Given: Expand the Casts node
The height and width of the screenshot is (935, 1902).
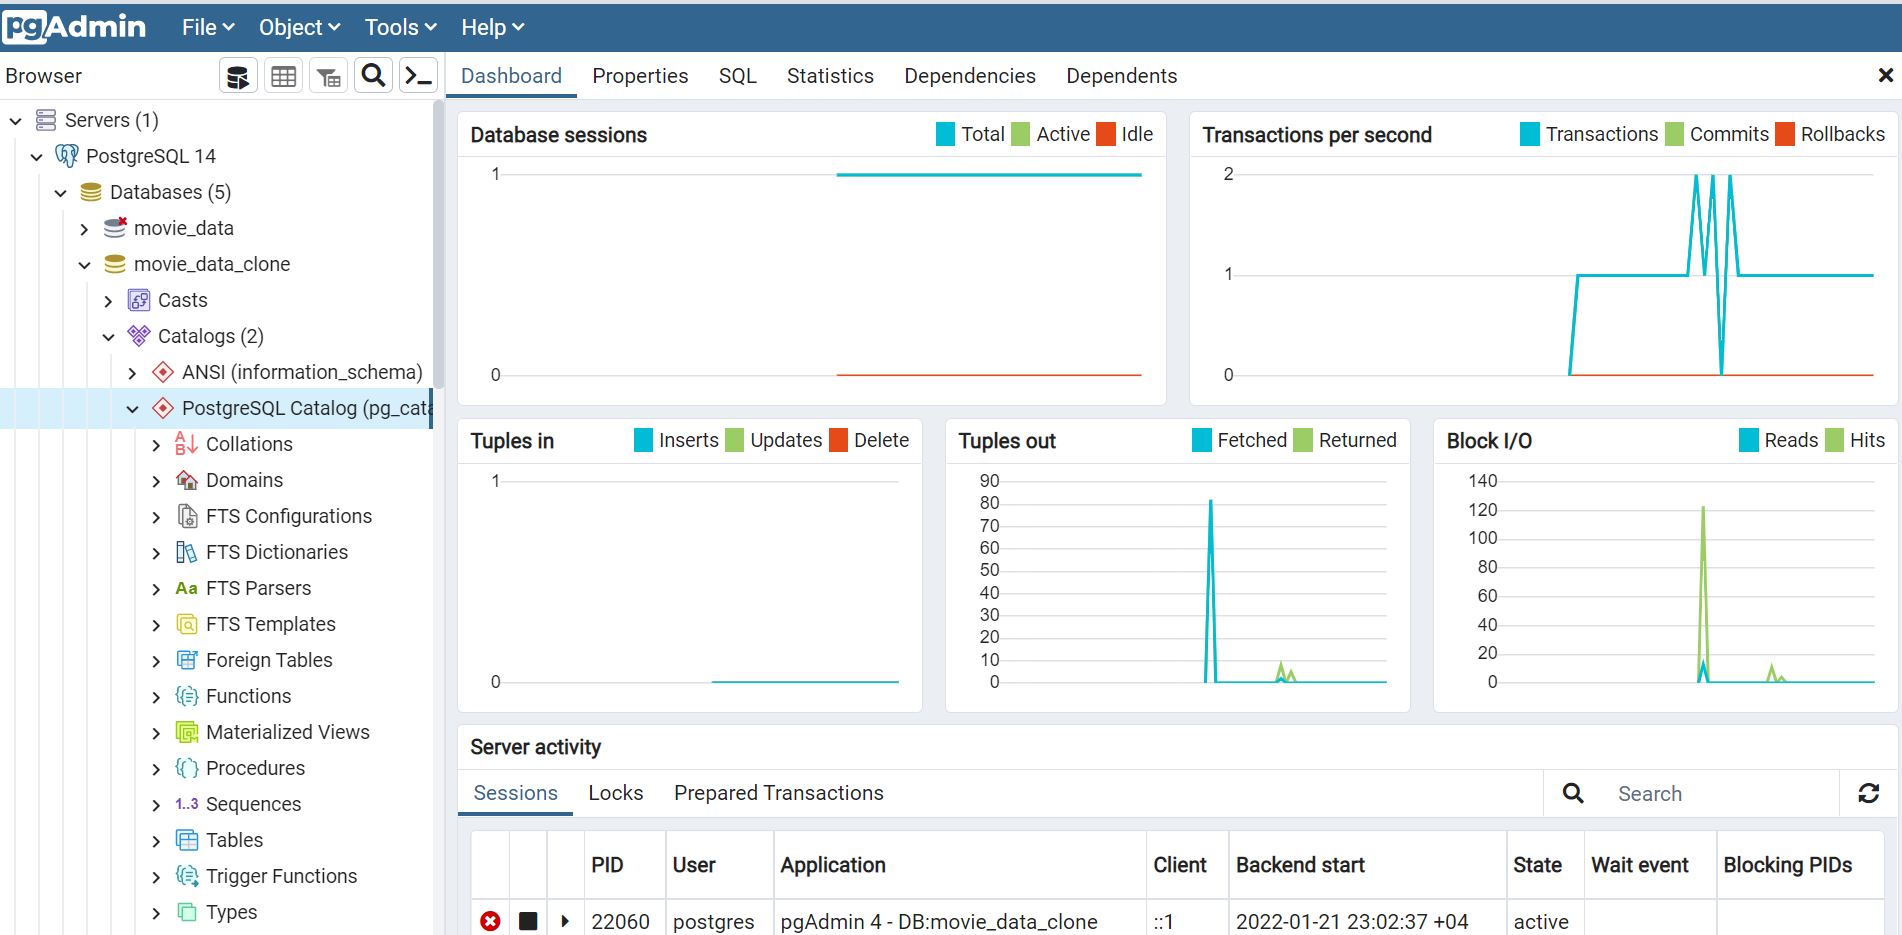Looking at the screenshot, I should 109,301.
